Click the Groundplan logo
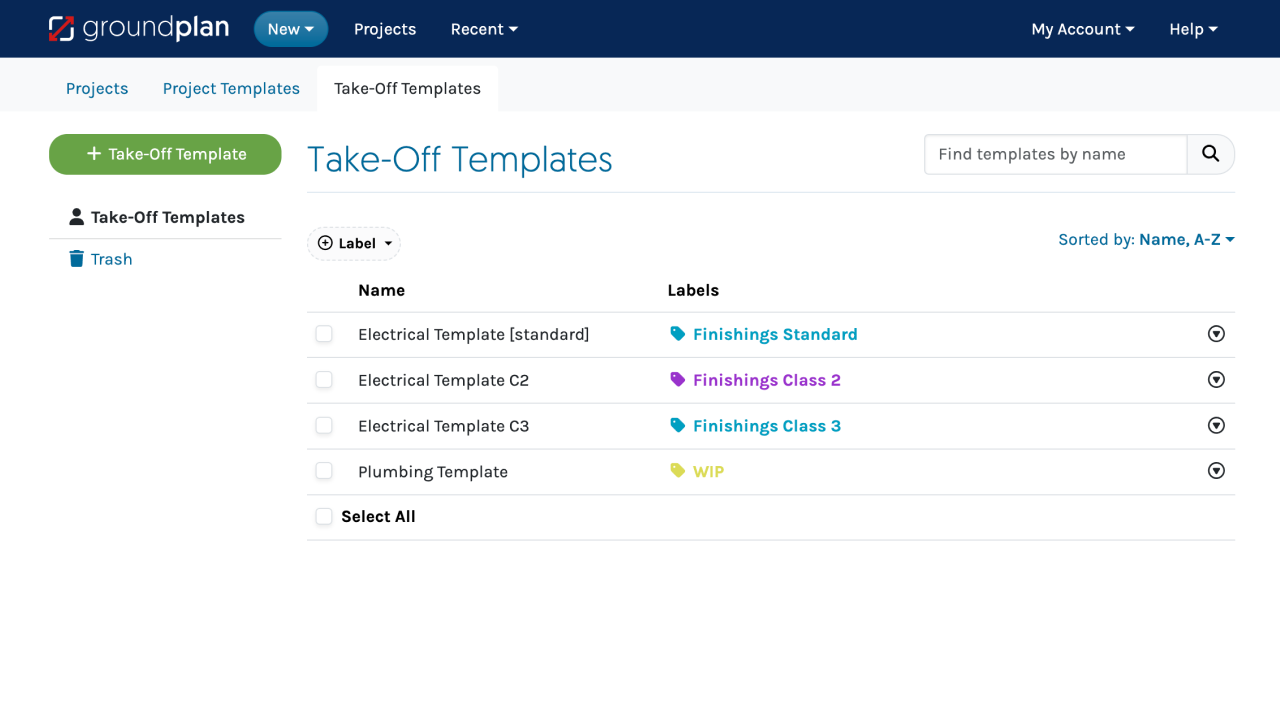This screenshot has height=720, width=1280. tap(139, 28)
